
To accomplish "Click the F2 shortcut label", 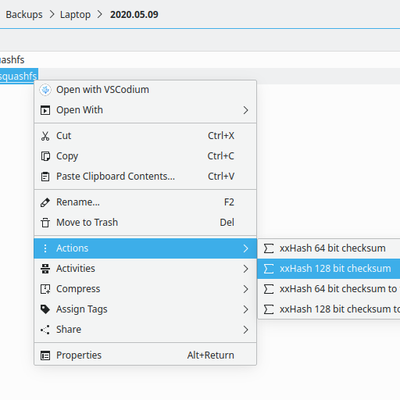I will pyautogui.click(x=229, y=202).
